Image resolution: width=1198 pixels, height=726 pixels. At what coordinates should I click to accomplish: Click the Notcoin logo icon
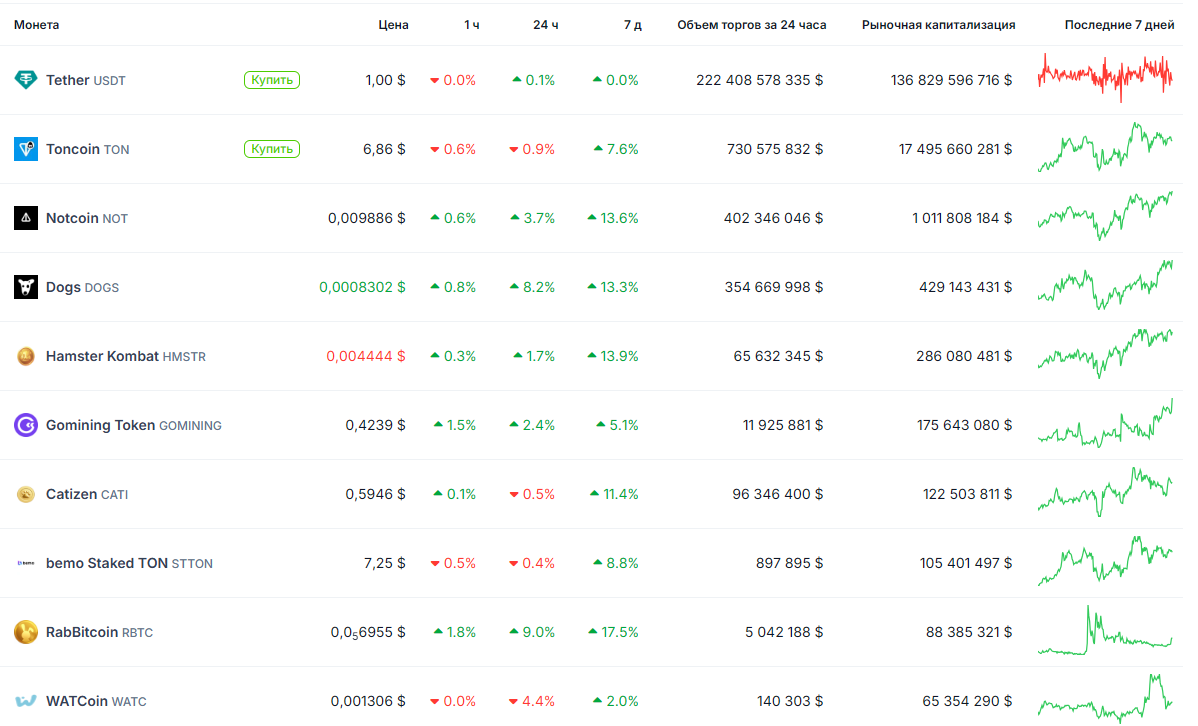(25, 218)
